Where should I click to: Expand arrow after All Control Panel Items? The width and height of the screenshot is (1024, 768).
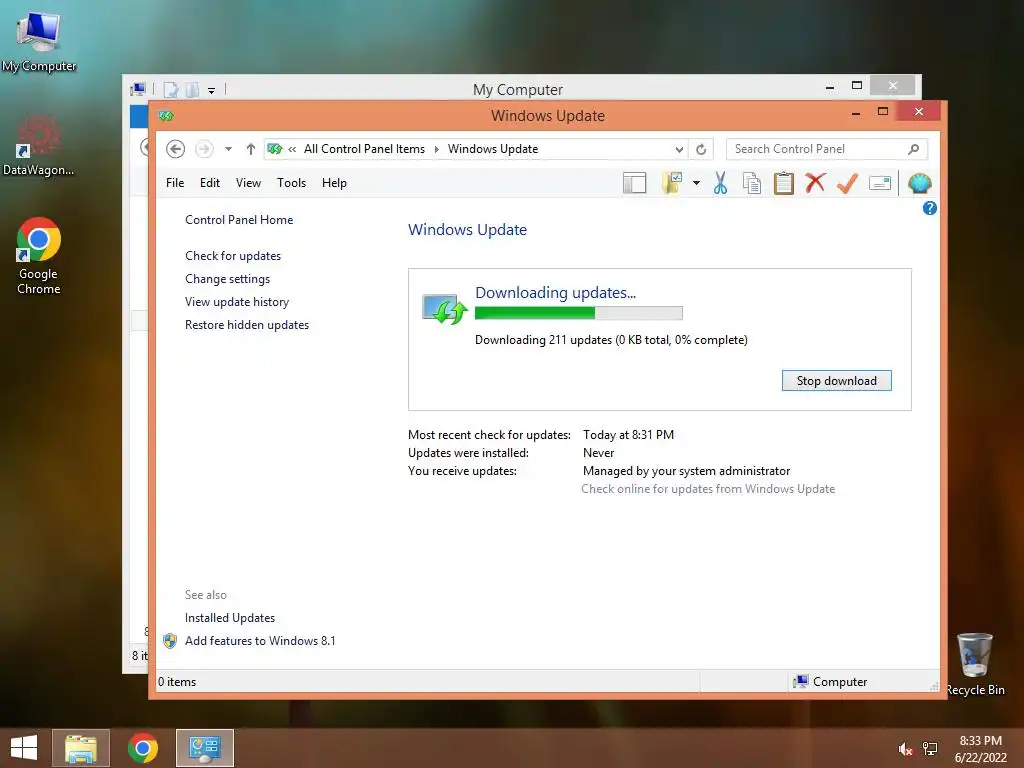(436, 149)
